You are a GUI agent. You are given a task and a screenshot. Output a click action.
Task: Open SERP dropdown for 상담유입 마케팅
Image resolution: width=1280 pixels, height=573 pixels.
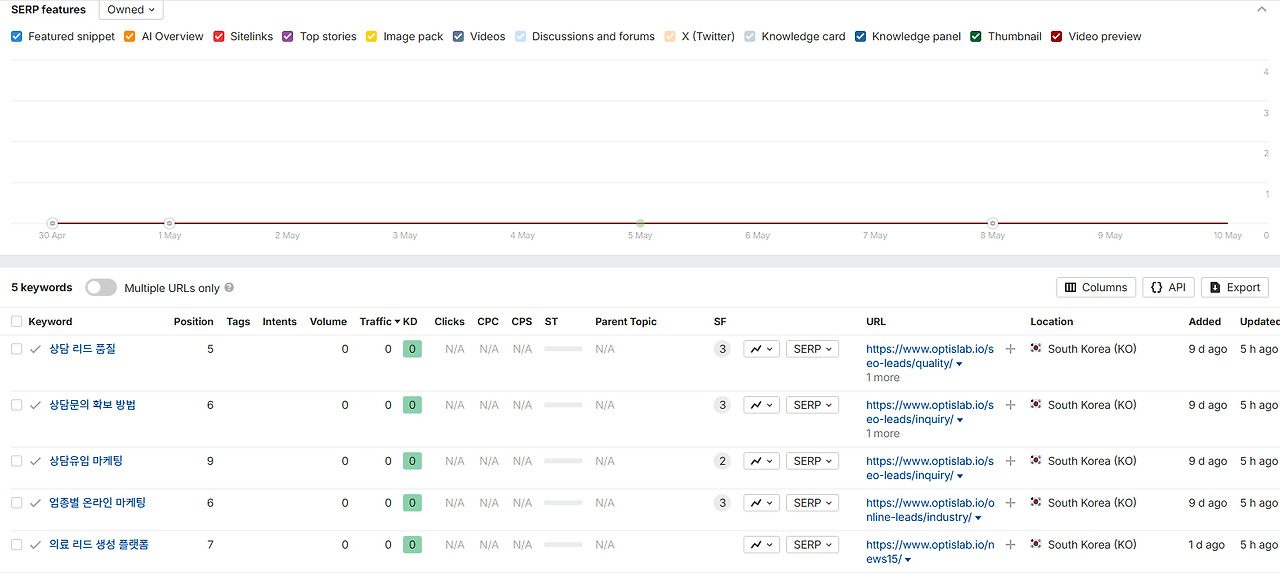[x=812, y=461]
